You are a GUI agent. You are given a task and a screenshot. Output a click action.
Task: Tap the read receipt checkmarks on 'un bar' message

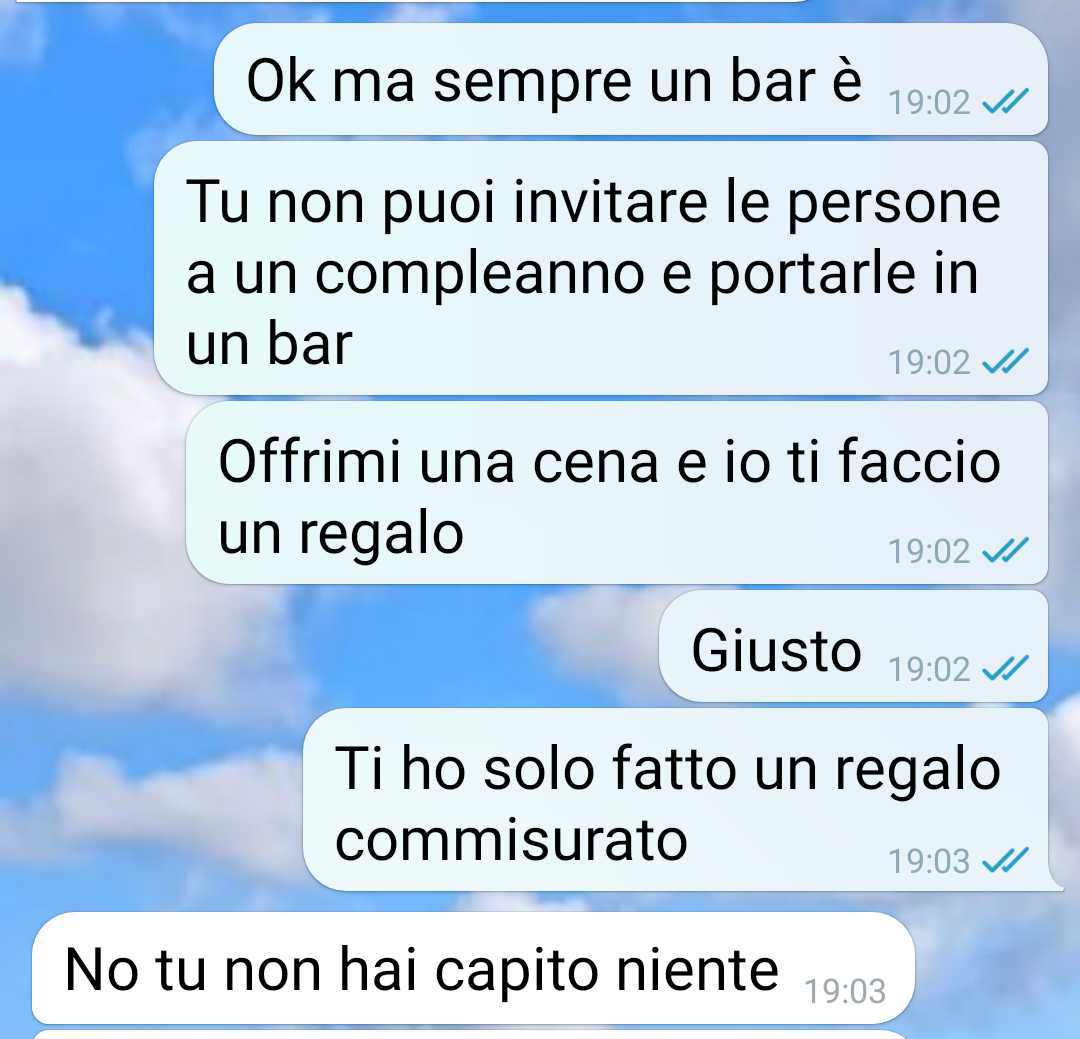[1005, 362]
